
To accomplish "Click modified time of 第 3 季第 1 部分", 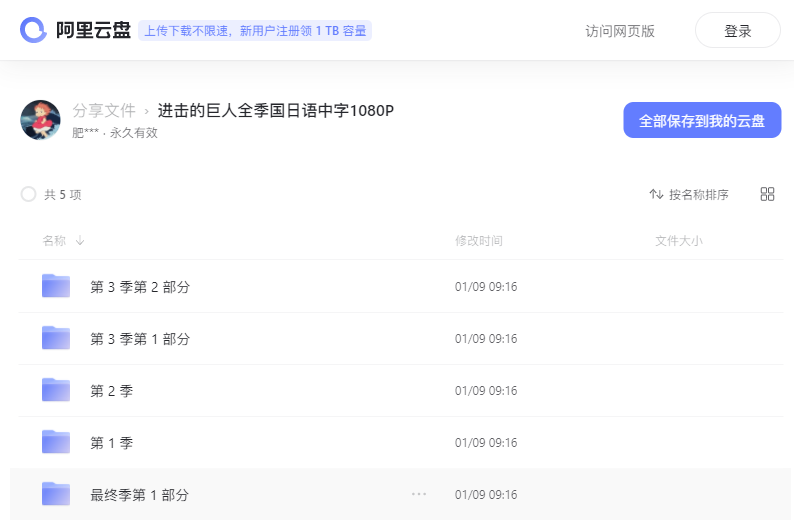I will coord(486,339).
